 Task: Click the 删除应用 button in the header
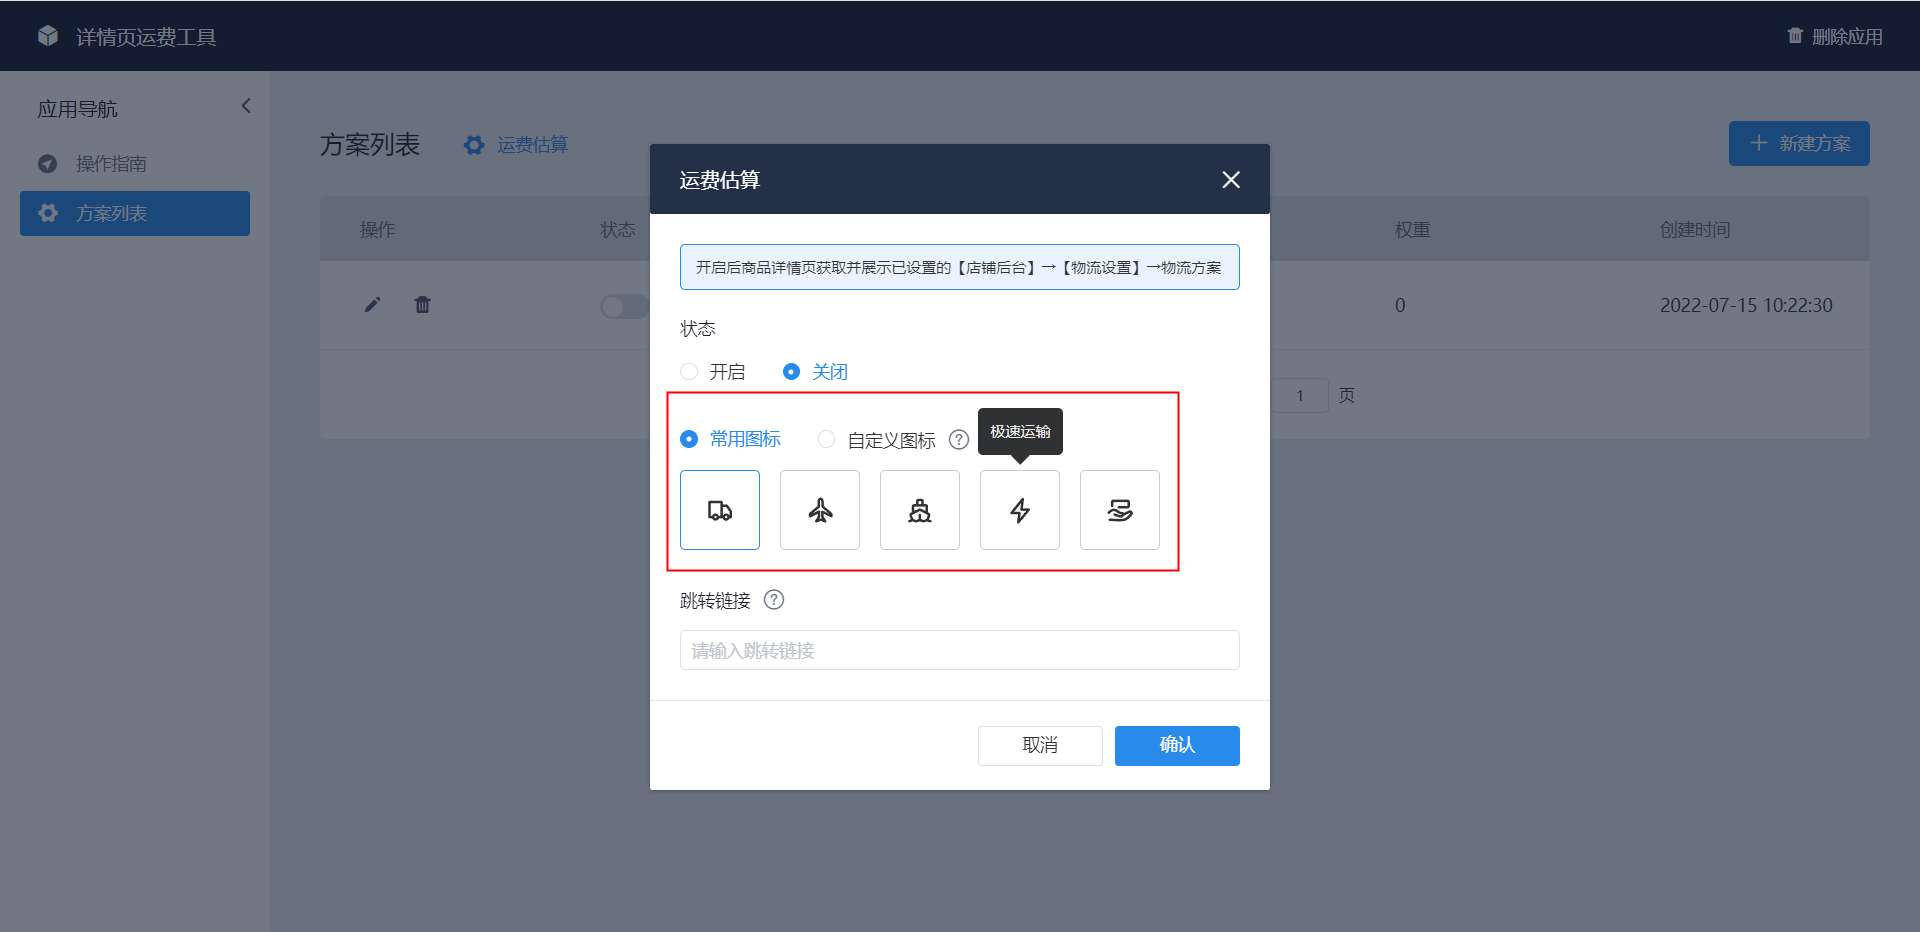pyautogui.click(x=1835, y=36)
